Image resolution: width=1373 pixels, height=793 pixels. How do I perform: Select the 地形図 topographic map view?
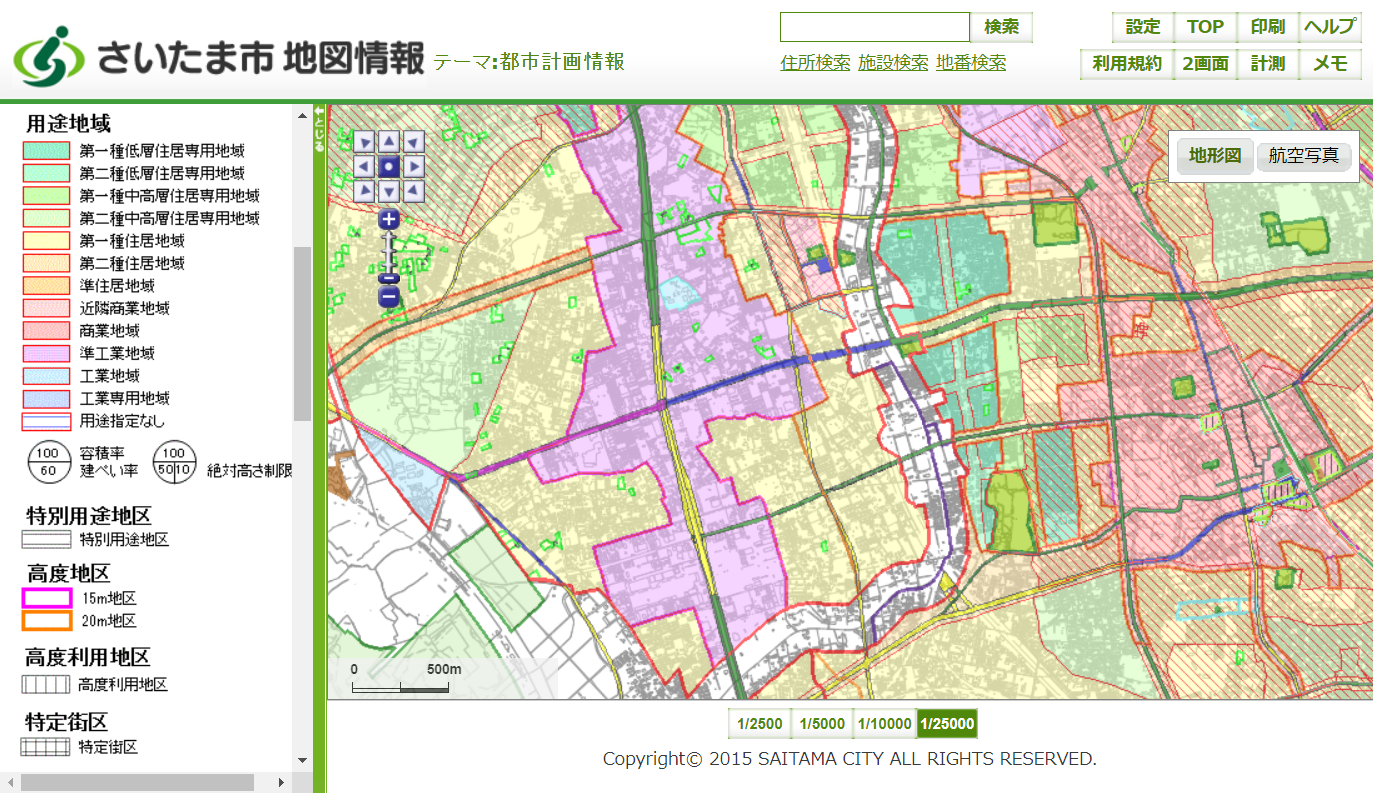(1213, 156)
